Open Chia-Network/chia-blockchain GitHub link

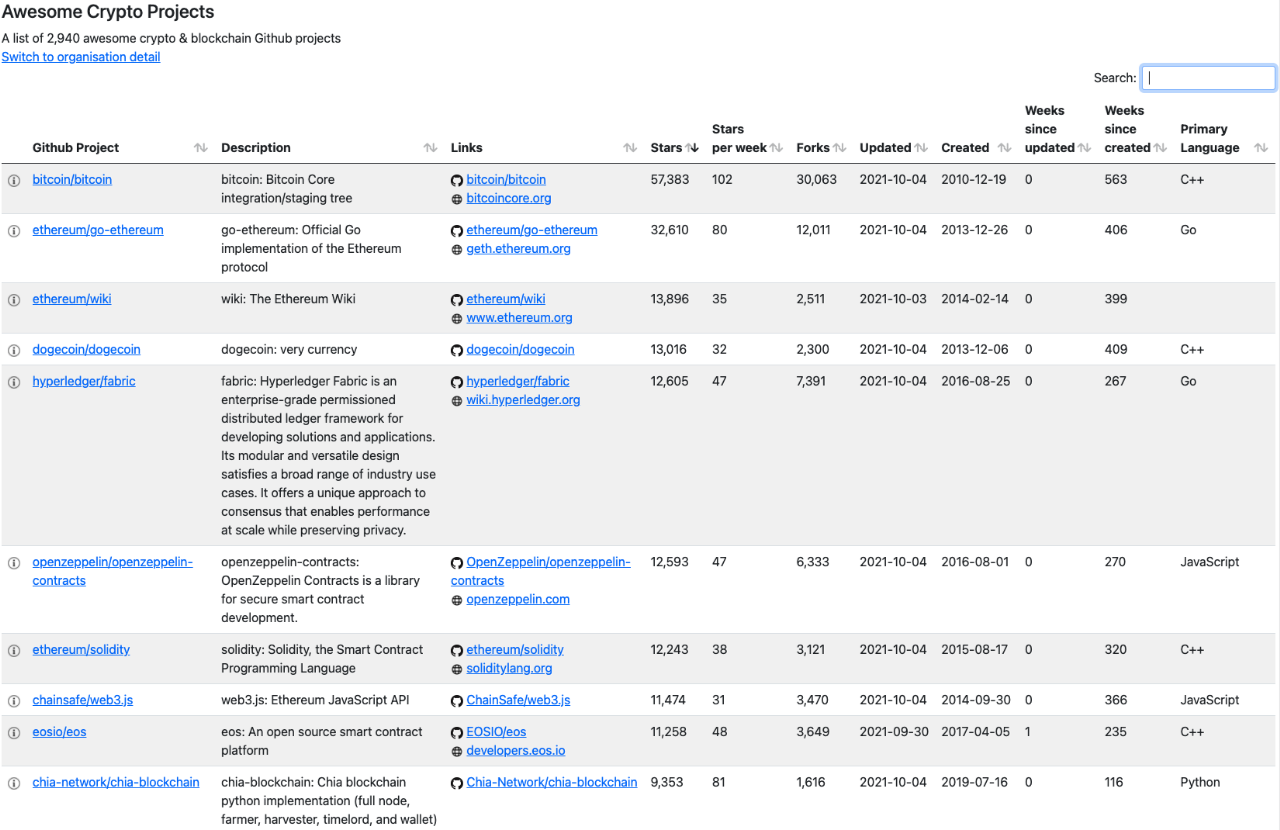pos(552,783)
